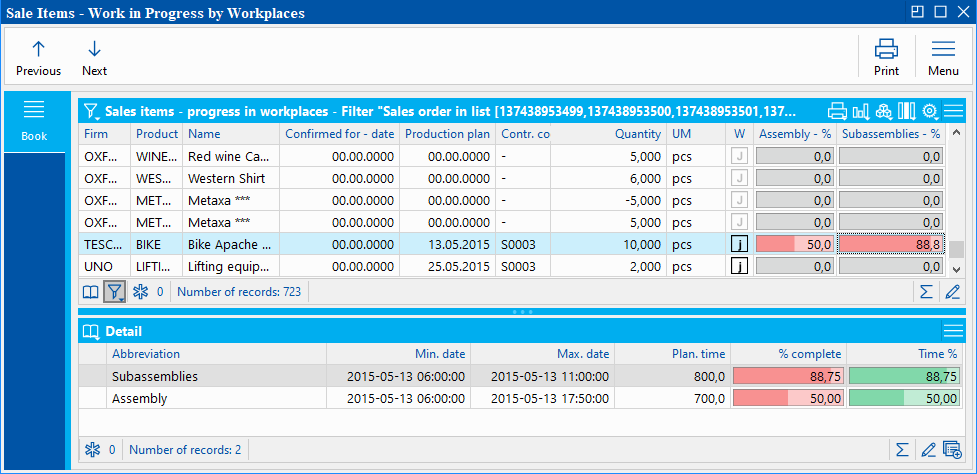The image size is (977, 474).
Task: Select the Assembly detail row
Action: (520, 399)
